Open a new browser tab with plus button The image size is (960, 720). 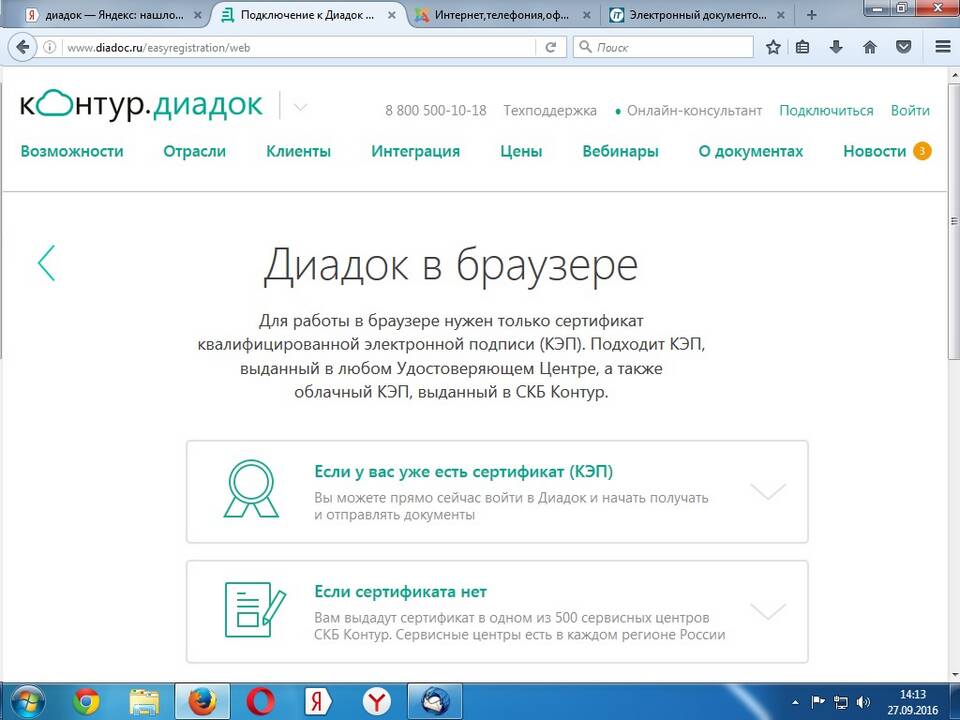(812, 16)
